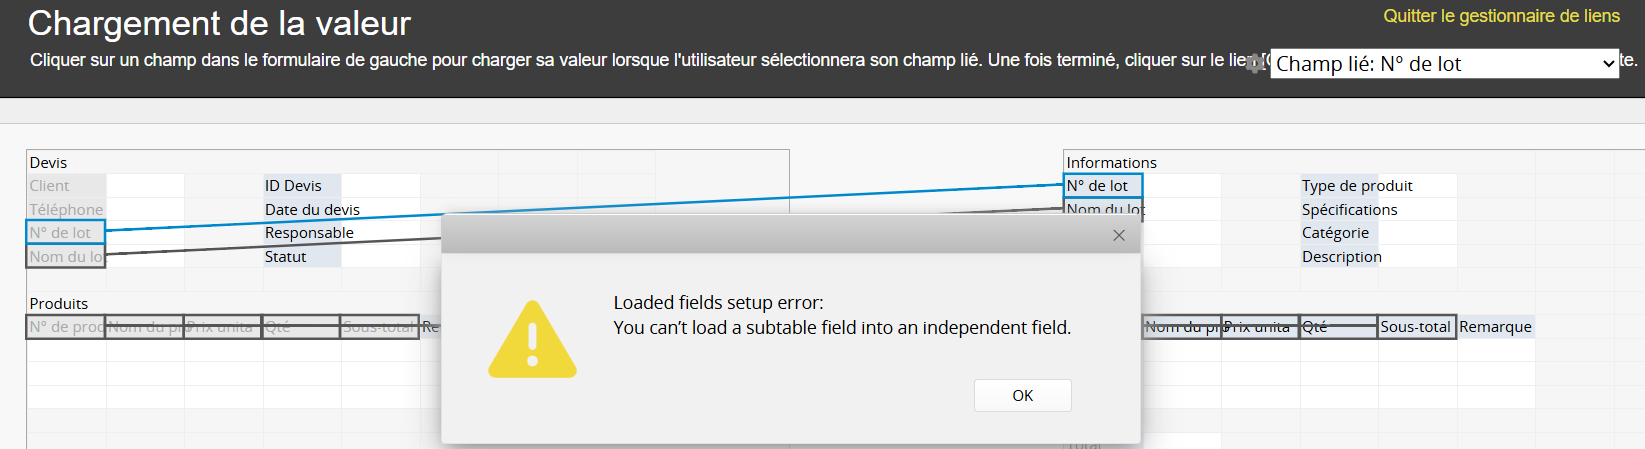Click the 'Catégorie' field under Informations
This screenshot has height=449, width=1645.
1335,233
